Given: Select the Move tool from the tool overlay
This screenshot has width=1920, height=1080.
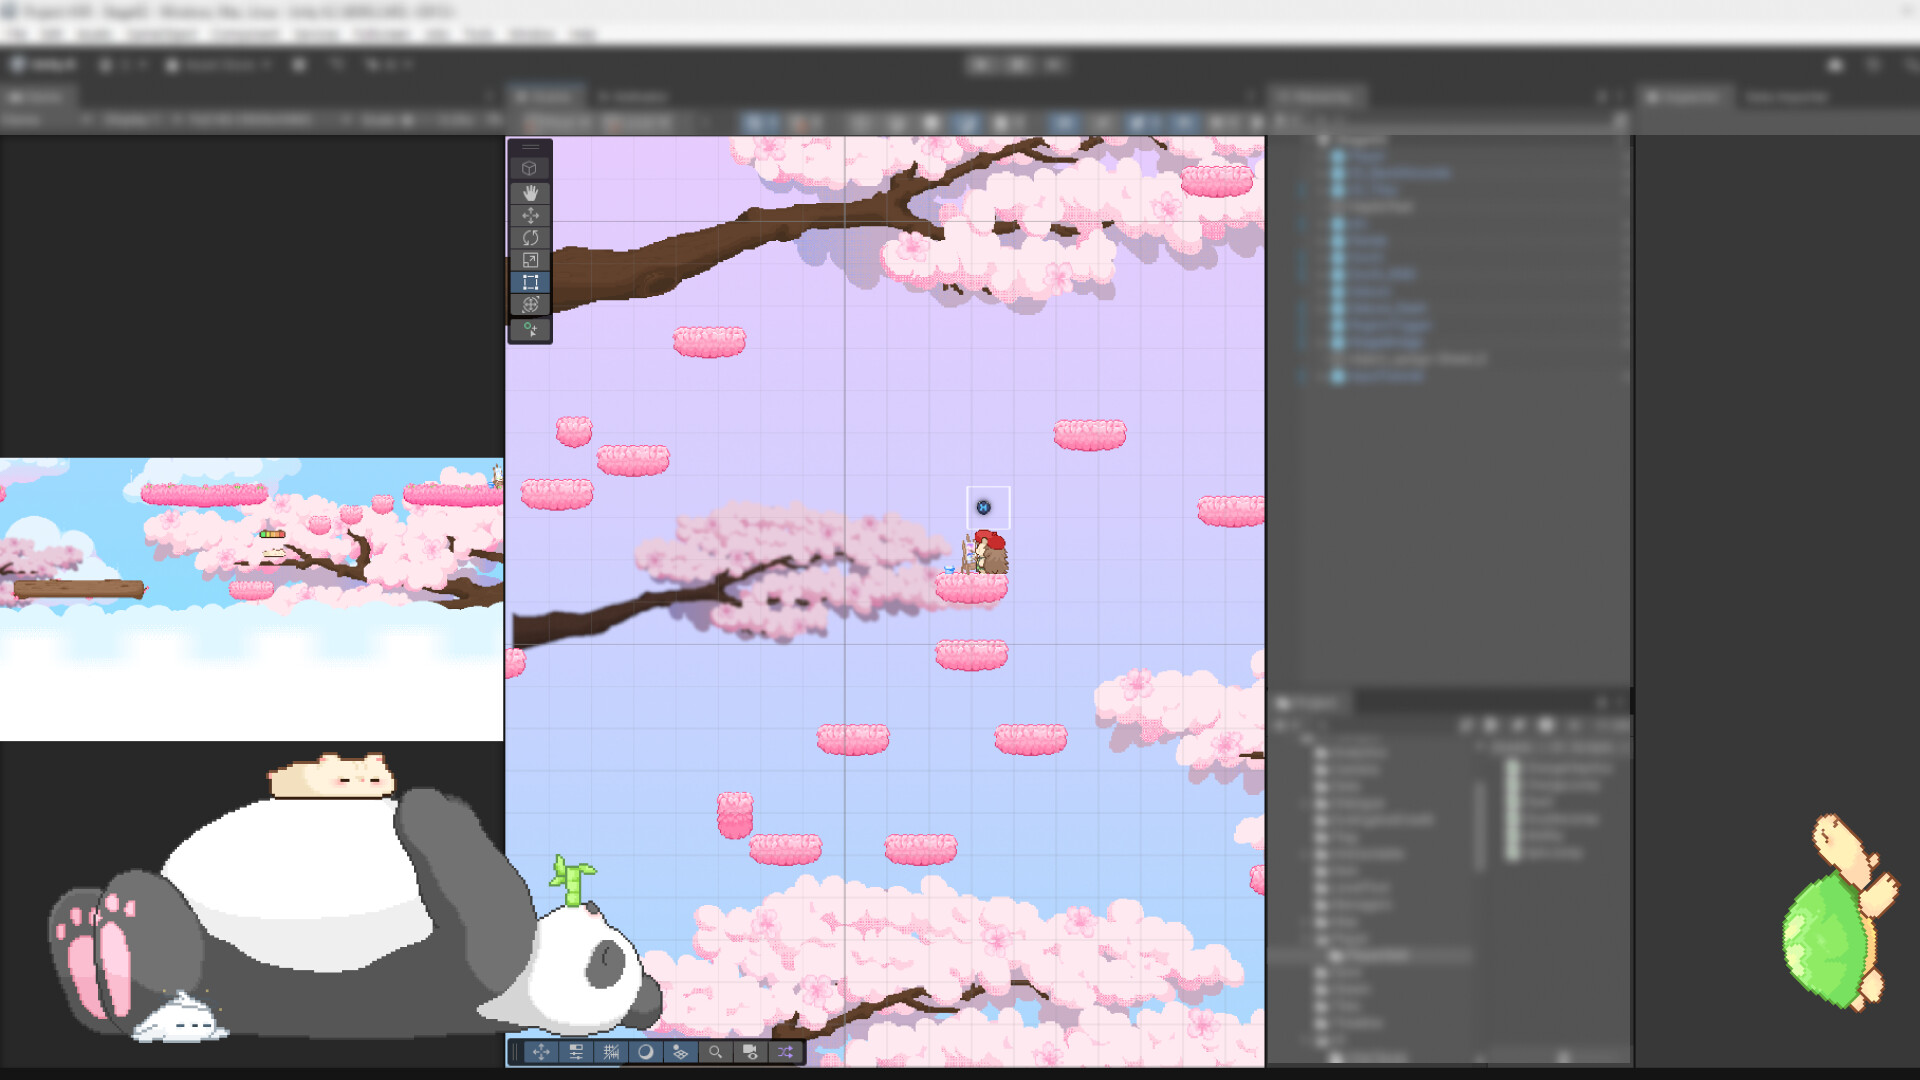Looking at the screenshot, I should point(531,213).
